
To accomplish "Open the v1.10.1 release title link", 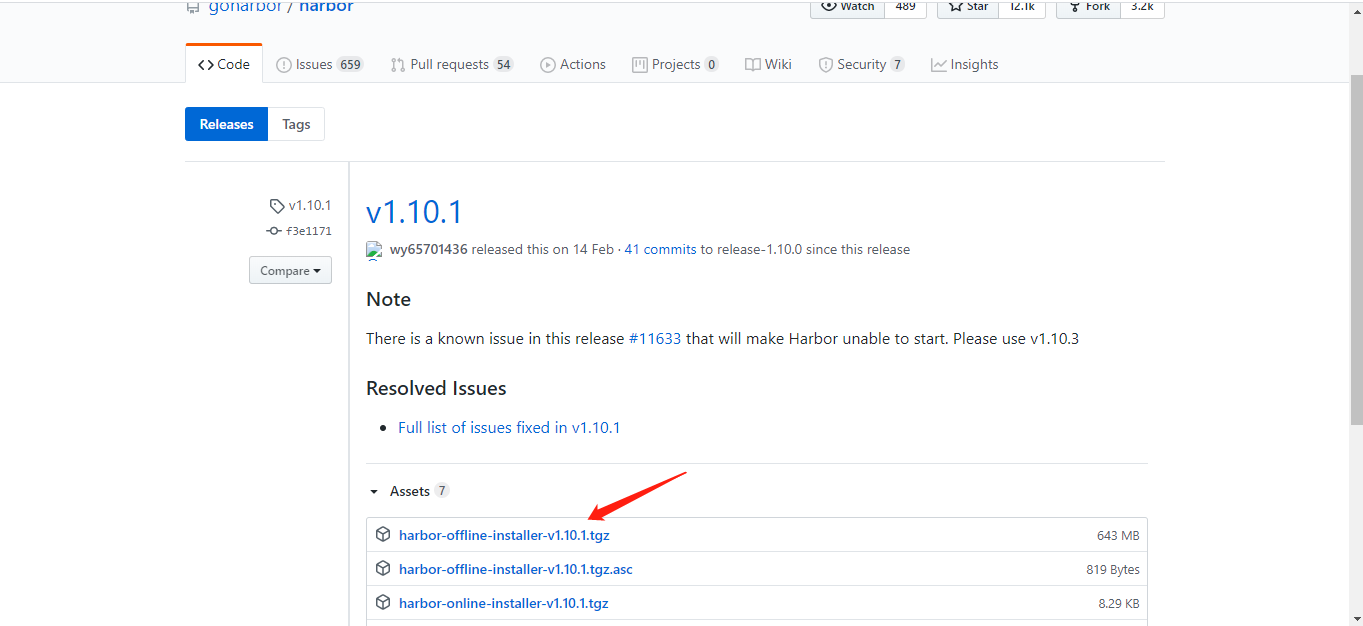I will (x=414, y=212).
